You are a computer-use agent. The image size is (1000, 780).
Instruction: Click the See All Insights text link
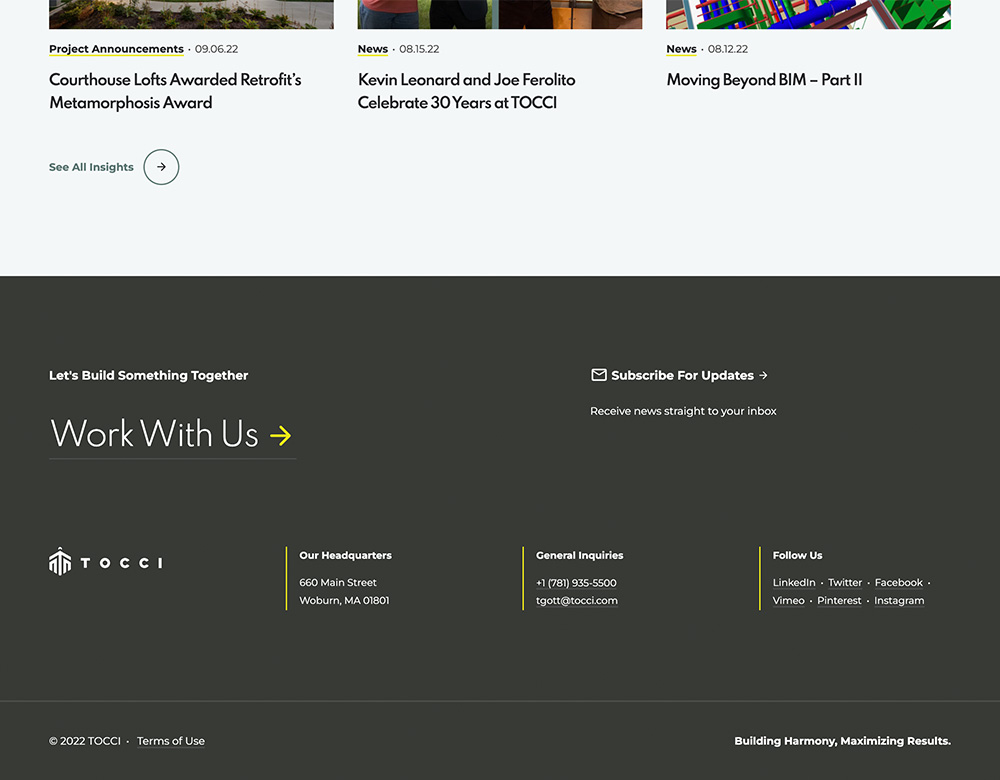[91, 167]
